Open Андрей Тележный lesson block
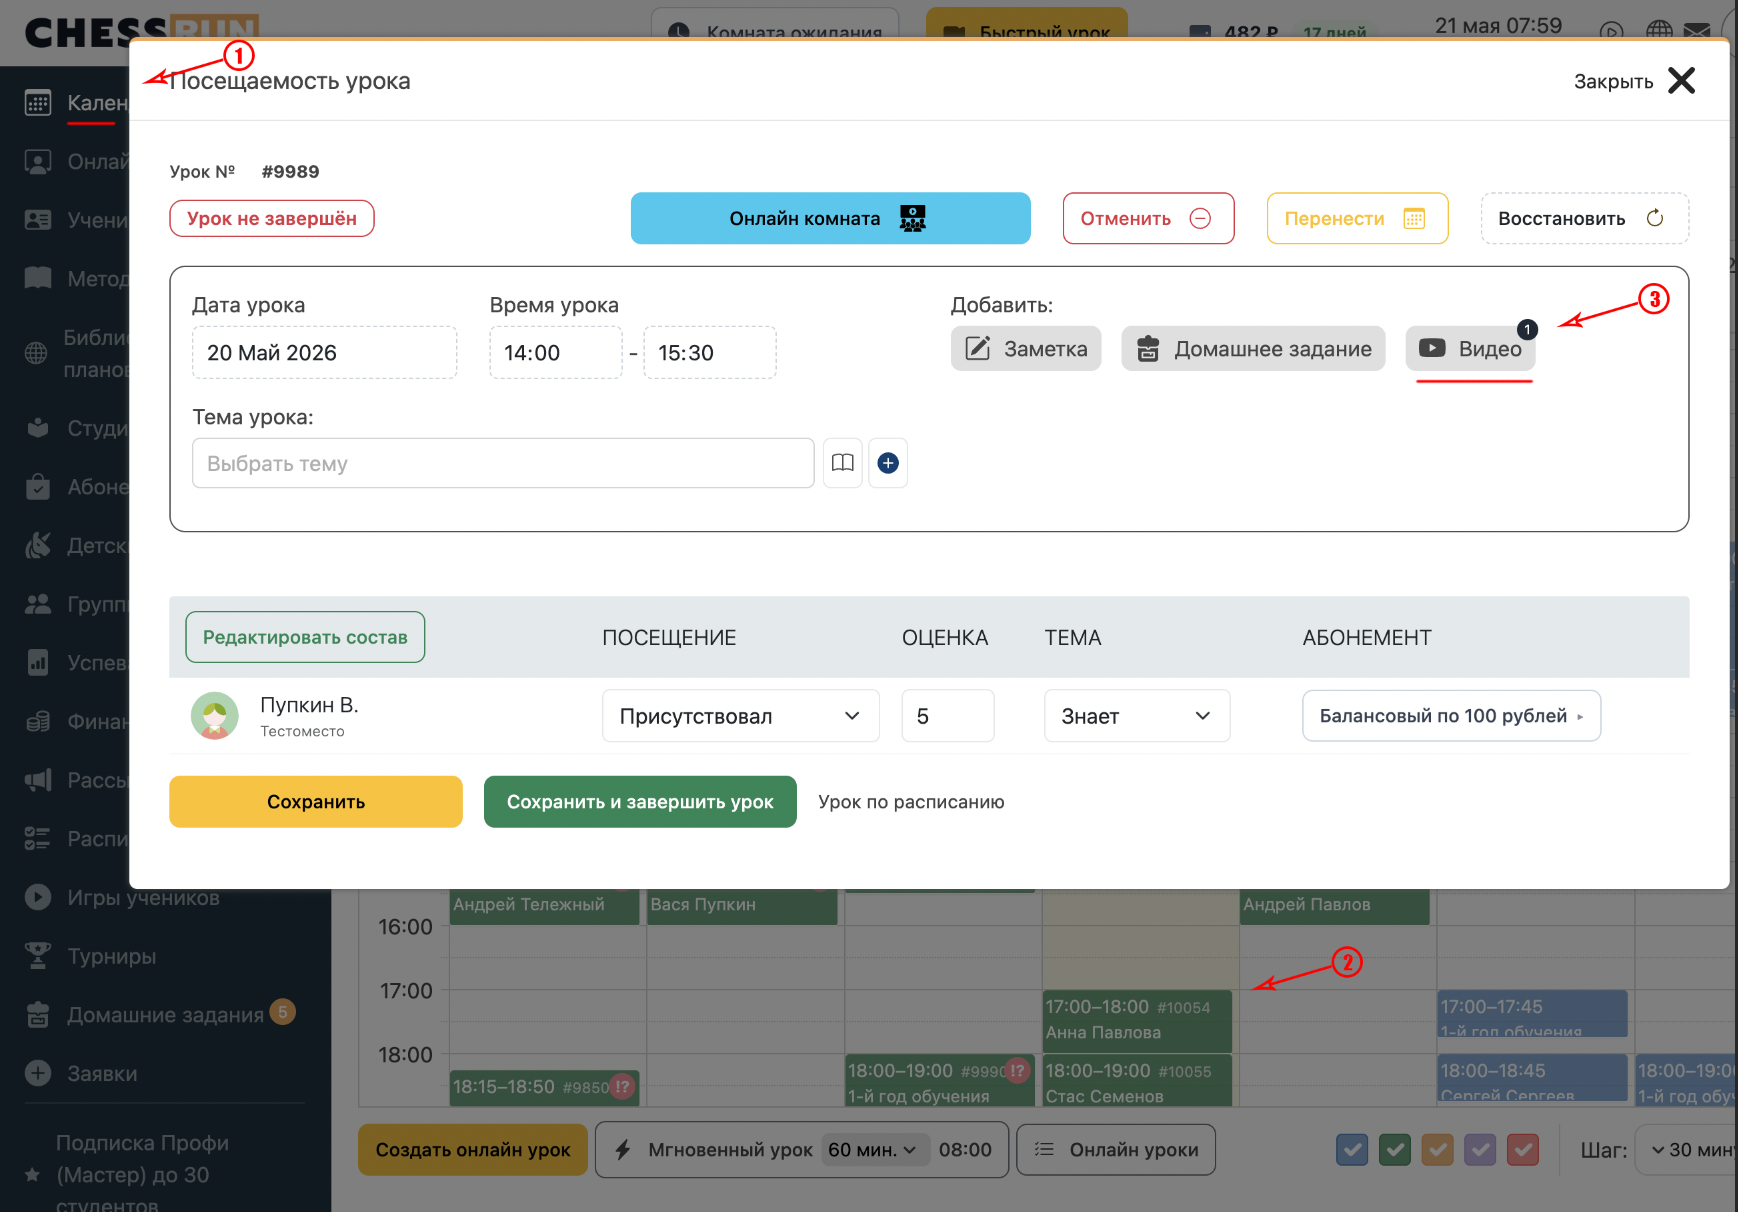This screenshot has height=1212, width=1738. click(544, 906)
